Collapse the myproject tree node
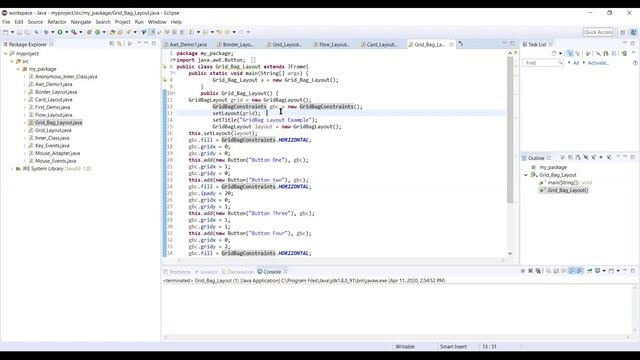Screen dimensions: 640x360 [5, 53]
